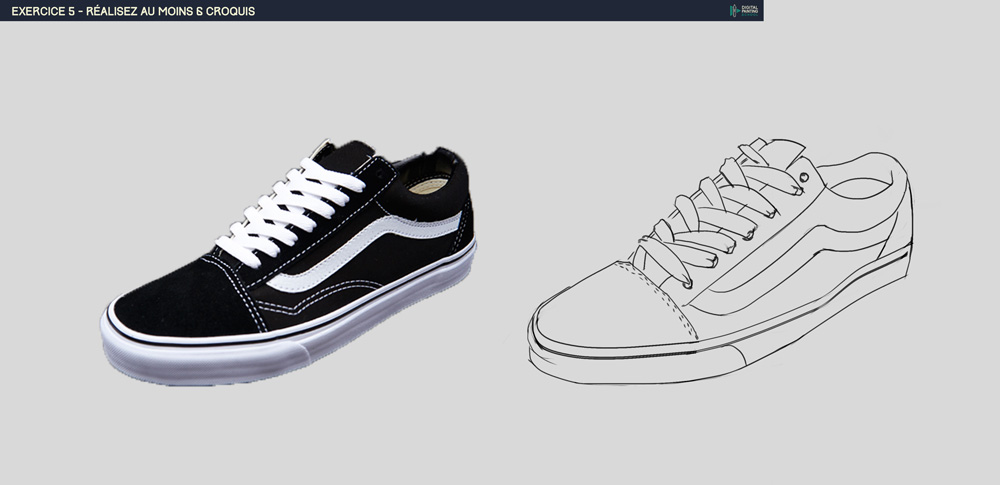This screenshot has height=485, width=1000.
Task: Click the word 'CROQUIS' in the header
Action: pyautogui.click(x=226, y=10)
